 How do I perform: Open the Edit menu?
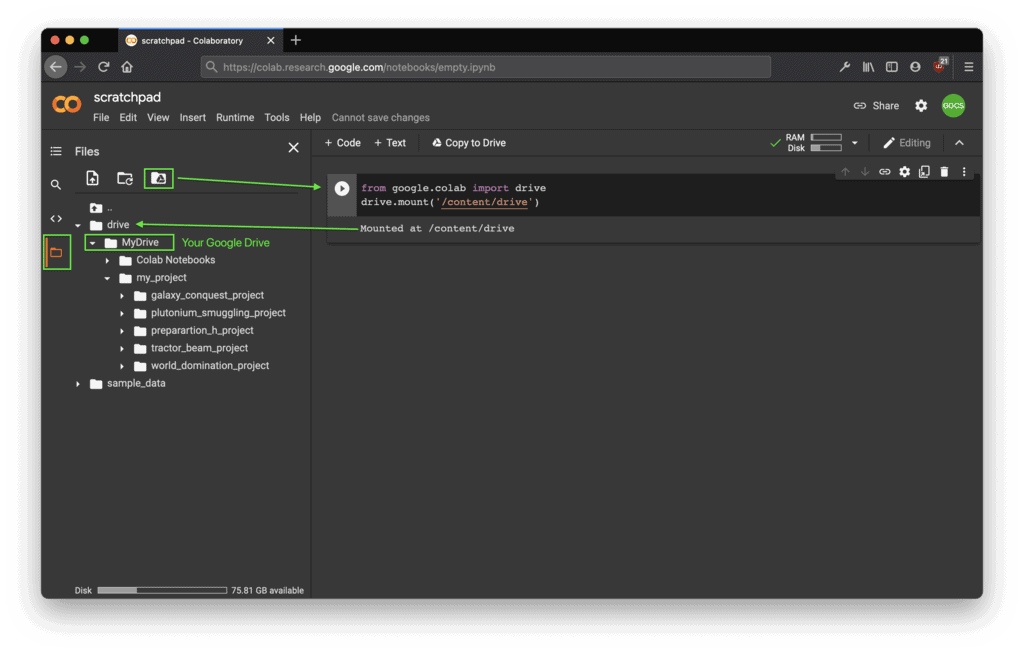(128, 118)
